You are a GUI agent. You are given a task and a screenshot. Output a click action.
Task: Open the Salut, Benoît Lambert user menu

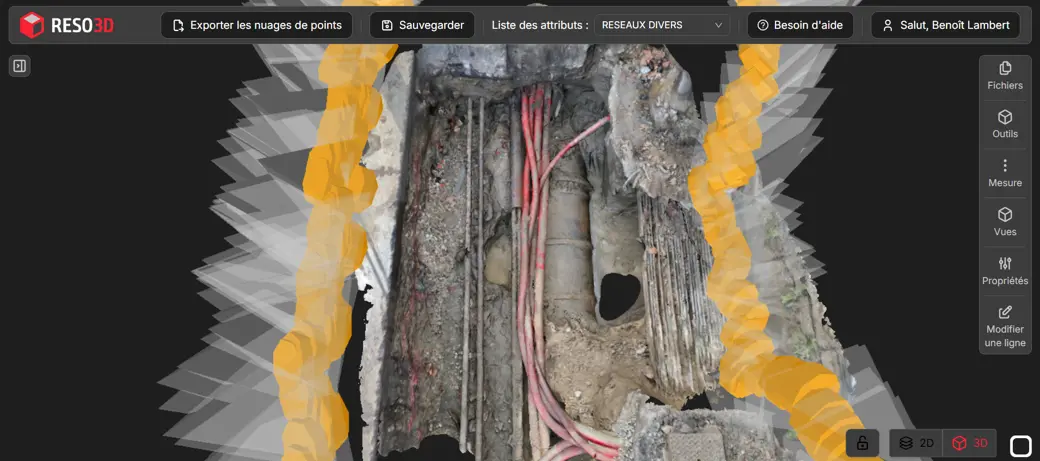(x=945, y=25)
